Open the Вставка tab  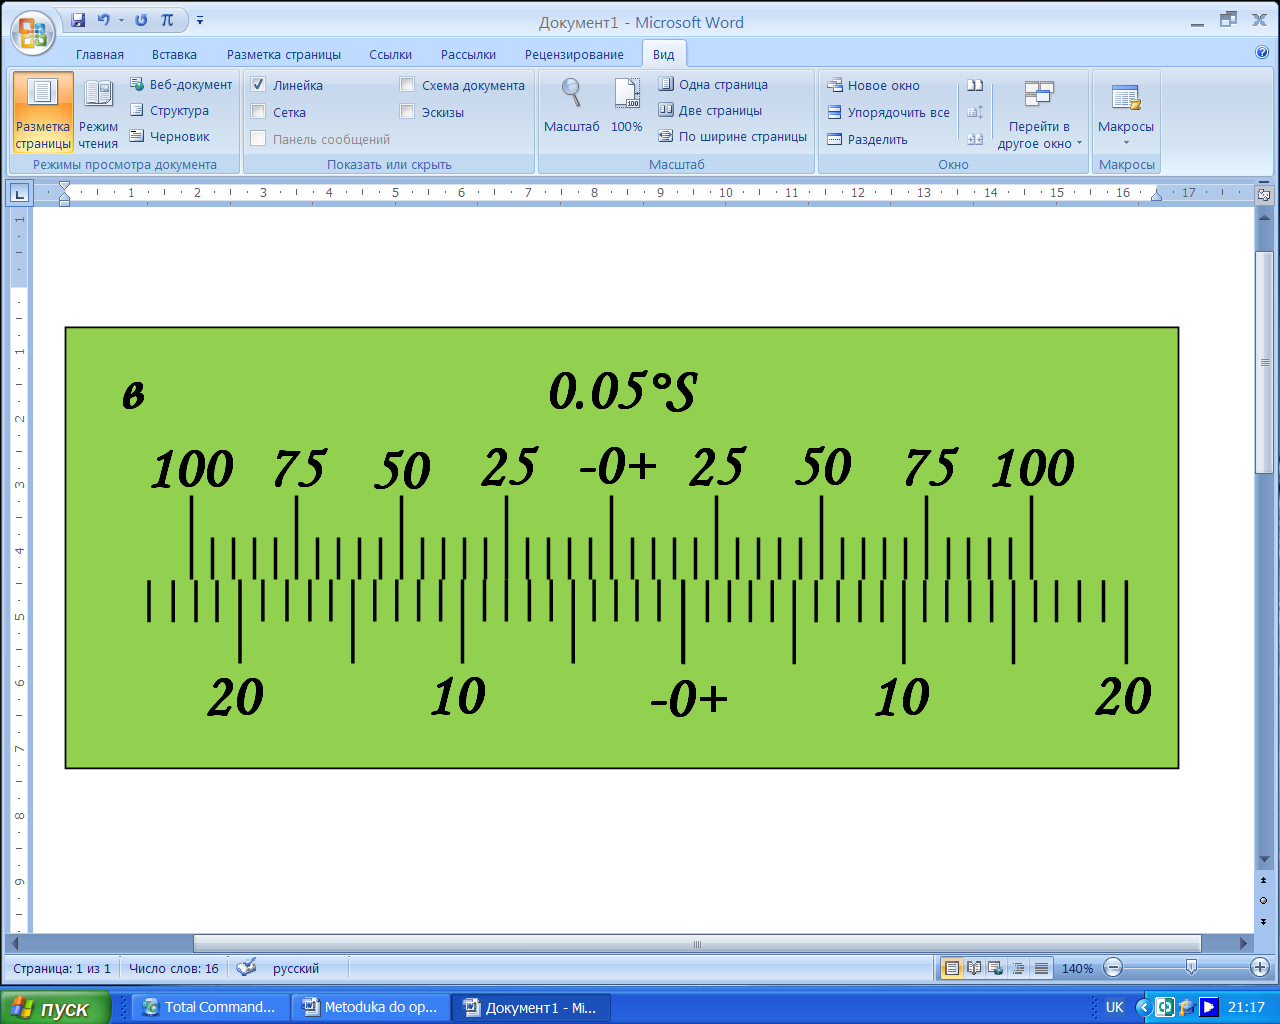pos(174,54)
